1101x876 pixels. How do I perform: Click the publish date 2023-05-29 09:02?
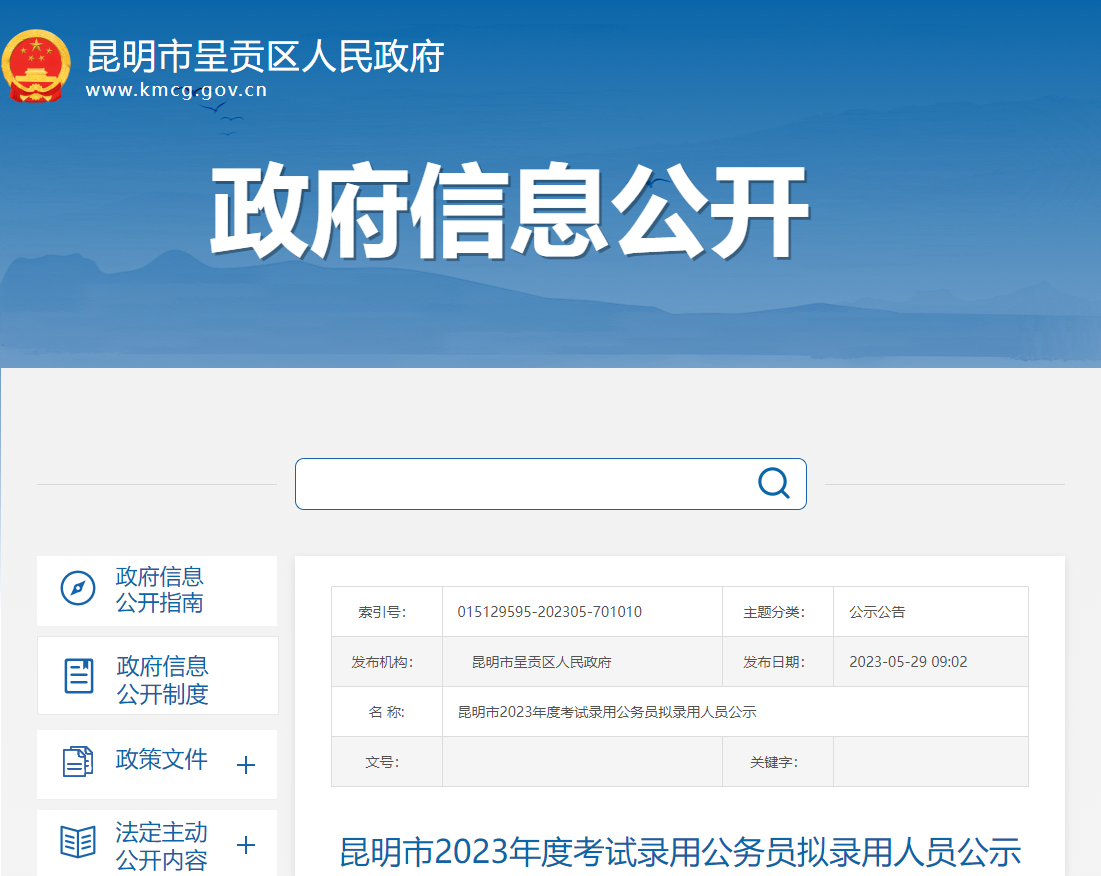[x=908, y=662]
